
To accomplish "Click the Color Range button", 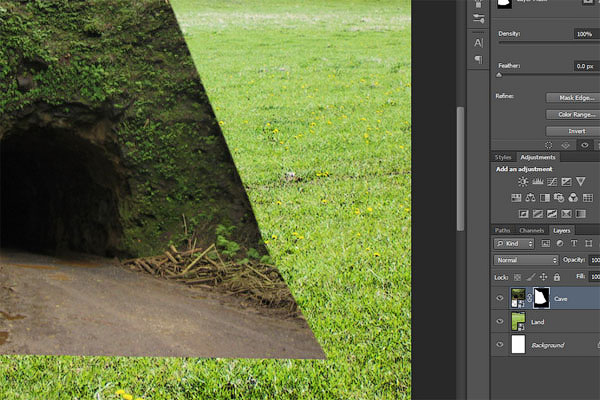I will (573, 114).
